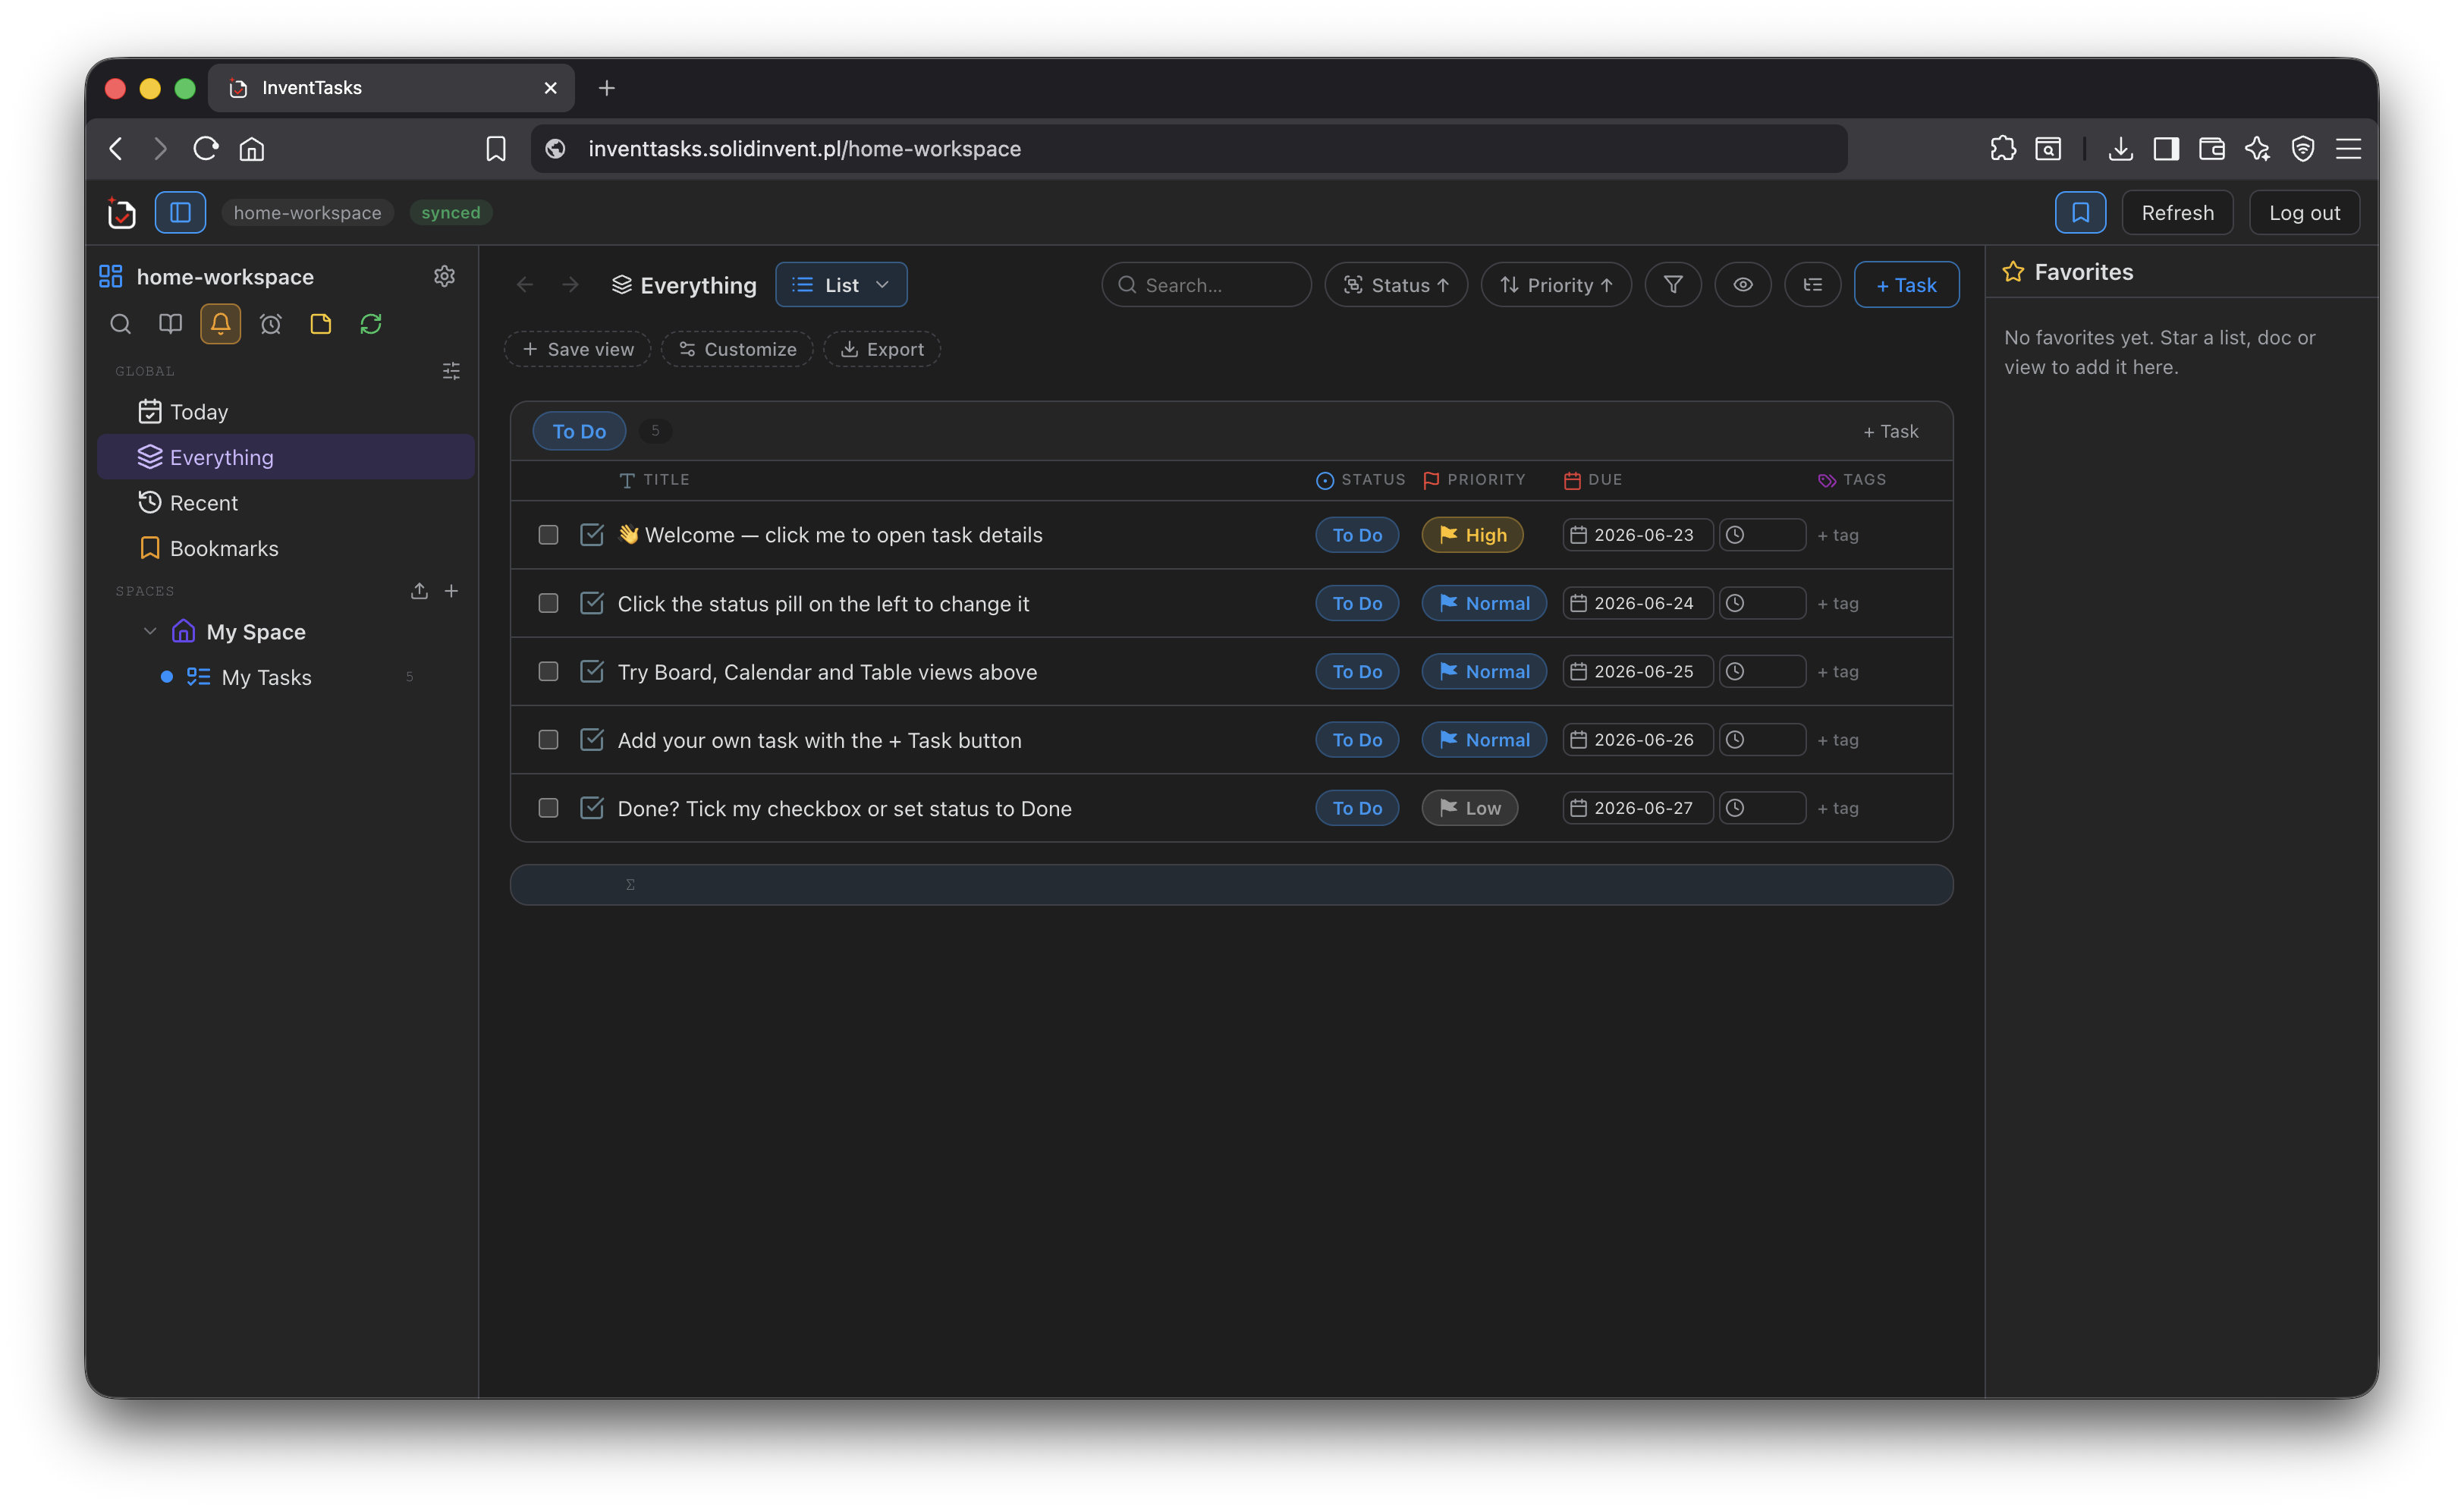Change Welcome task's To Do status pill

(1357, 535)
